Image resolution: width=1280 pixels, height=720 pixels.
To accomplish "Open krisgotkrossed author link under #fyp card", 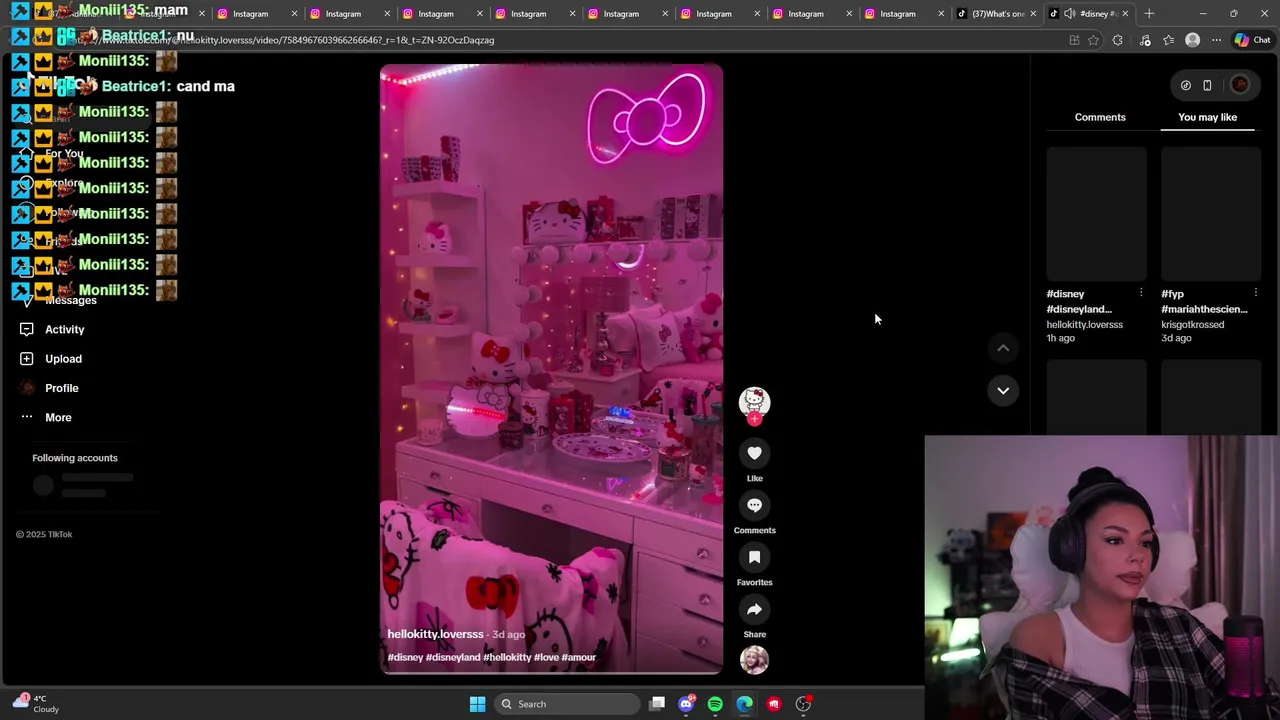I will pyautogui.click(x=1192, y=324).
